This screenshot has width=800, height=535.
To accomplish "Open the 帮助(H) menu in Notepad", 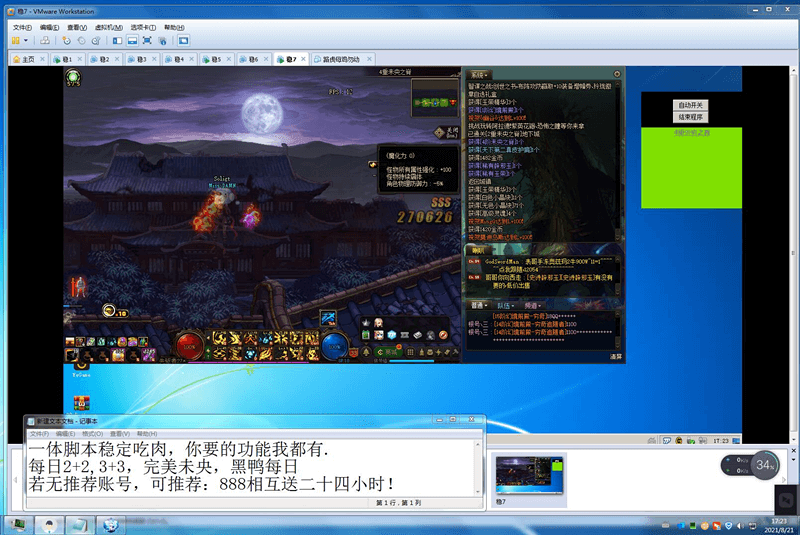I will point(147,434).
